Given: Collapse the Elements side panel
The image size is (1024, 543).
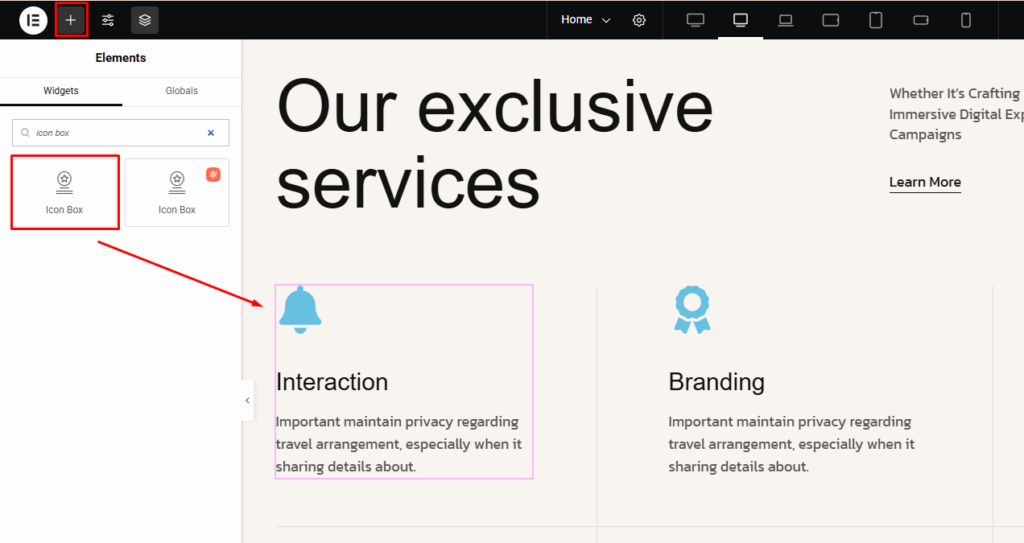Looking at the screenshot, I should (248, 401).
